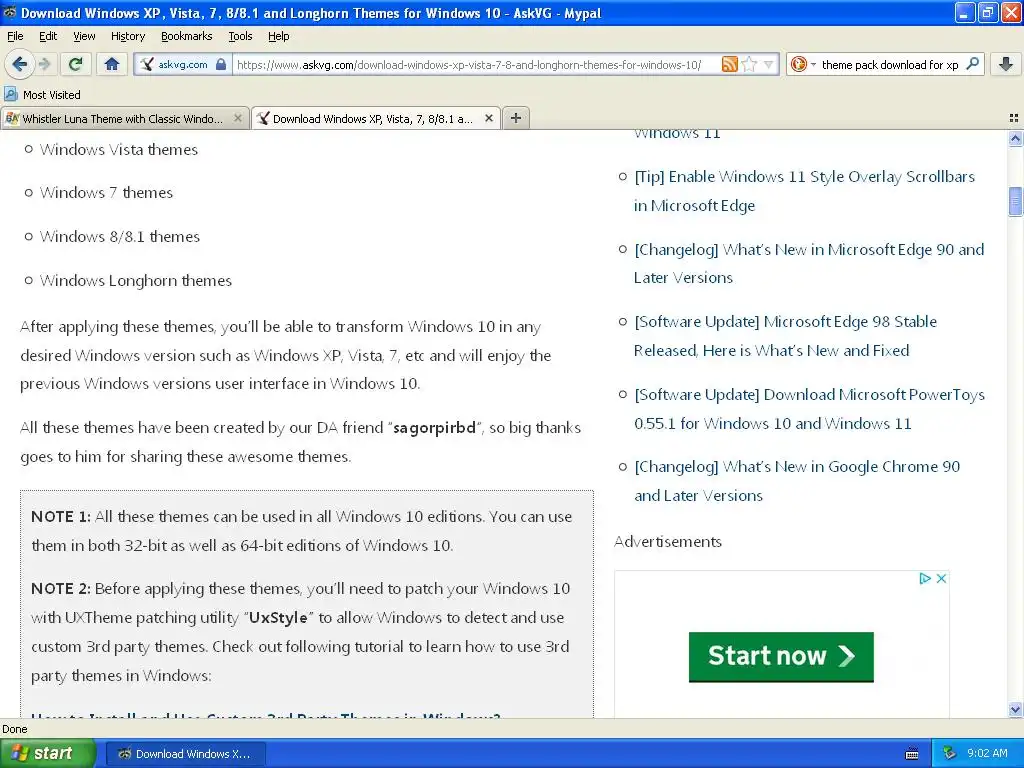
Task: Click the 'Windows Longhorn themes' list item
Action: [x=135, y=280]
